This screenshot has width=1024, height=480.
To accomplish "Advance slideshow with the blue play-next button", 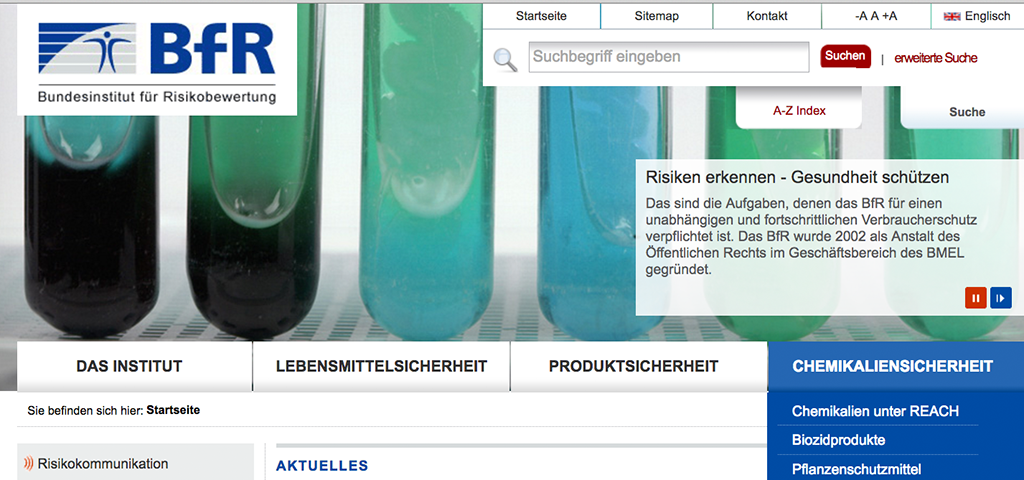I will 1000,298.
